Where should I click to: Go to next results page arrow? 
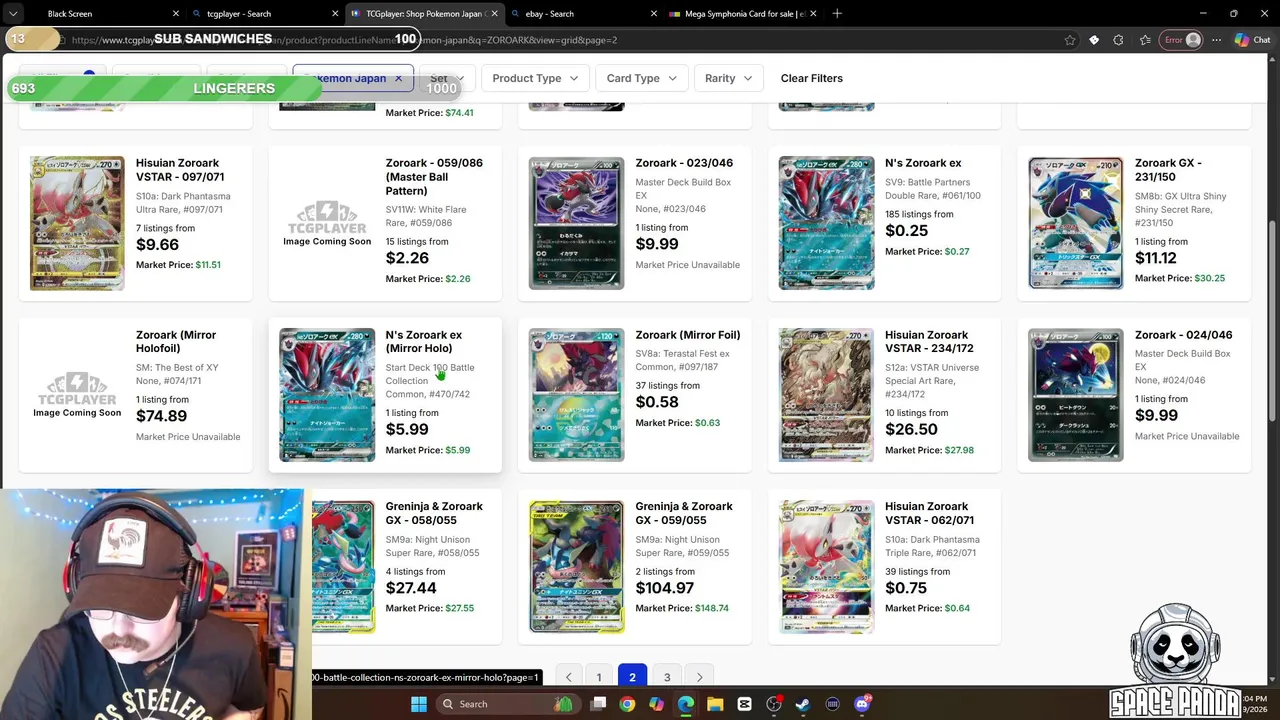coord(700,677)
